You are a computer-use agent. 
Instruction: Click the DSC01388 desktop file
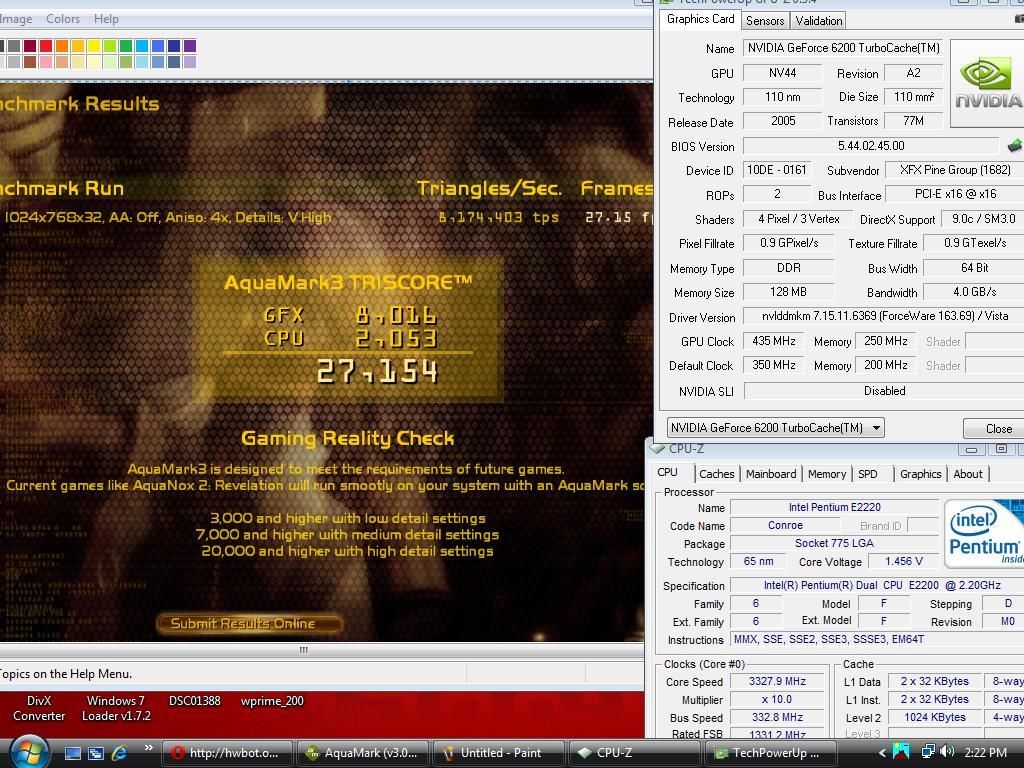(195, 701)
